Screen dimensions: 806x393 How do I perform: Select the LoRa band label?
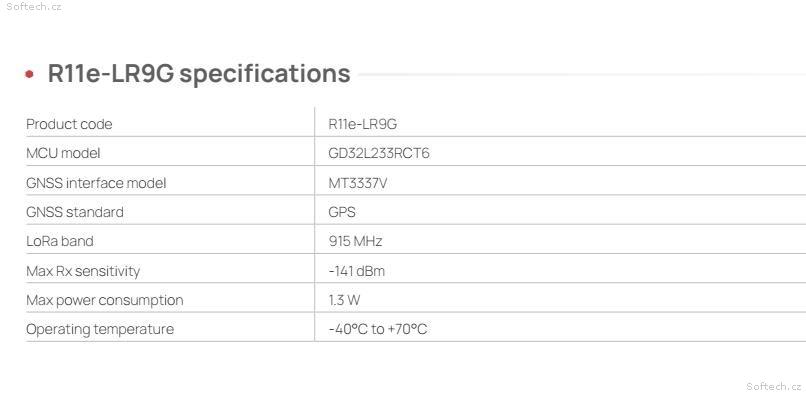tap(60, 241)
